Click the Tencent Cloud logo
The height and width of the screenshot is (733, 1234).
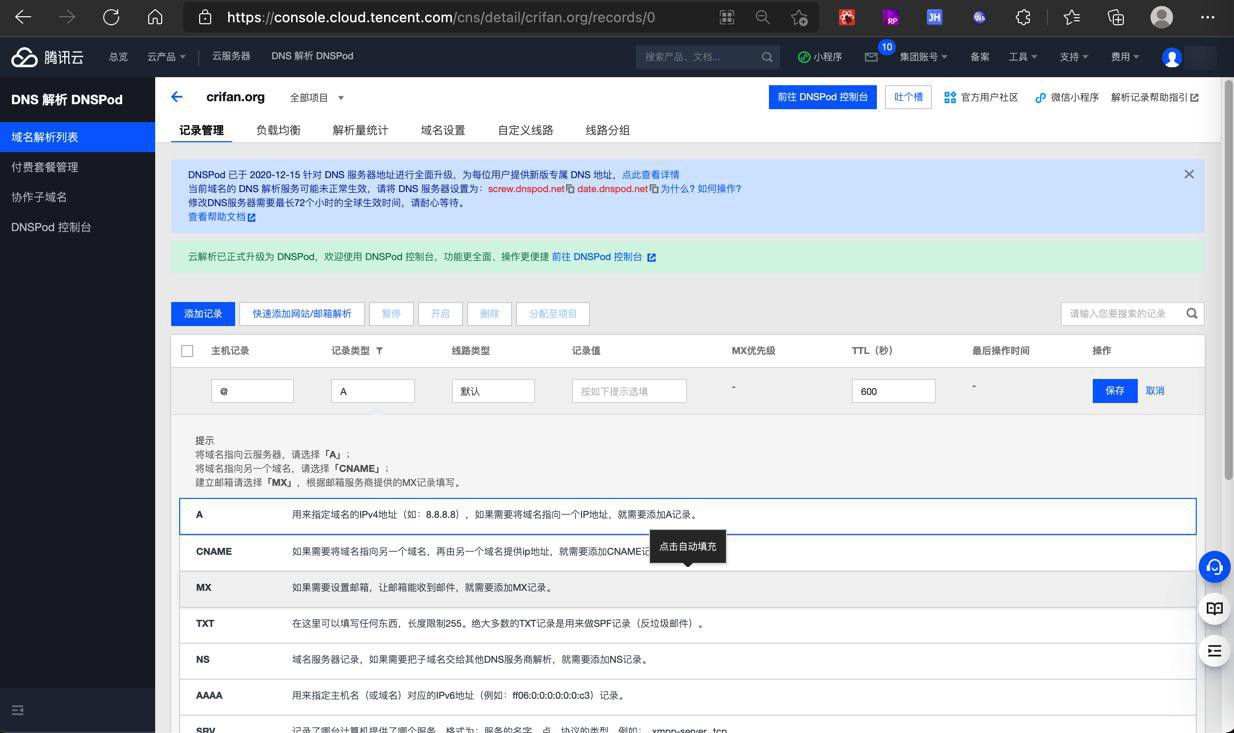[47, 57]
